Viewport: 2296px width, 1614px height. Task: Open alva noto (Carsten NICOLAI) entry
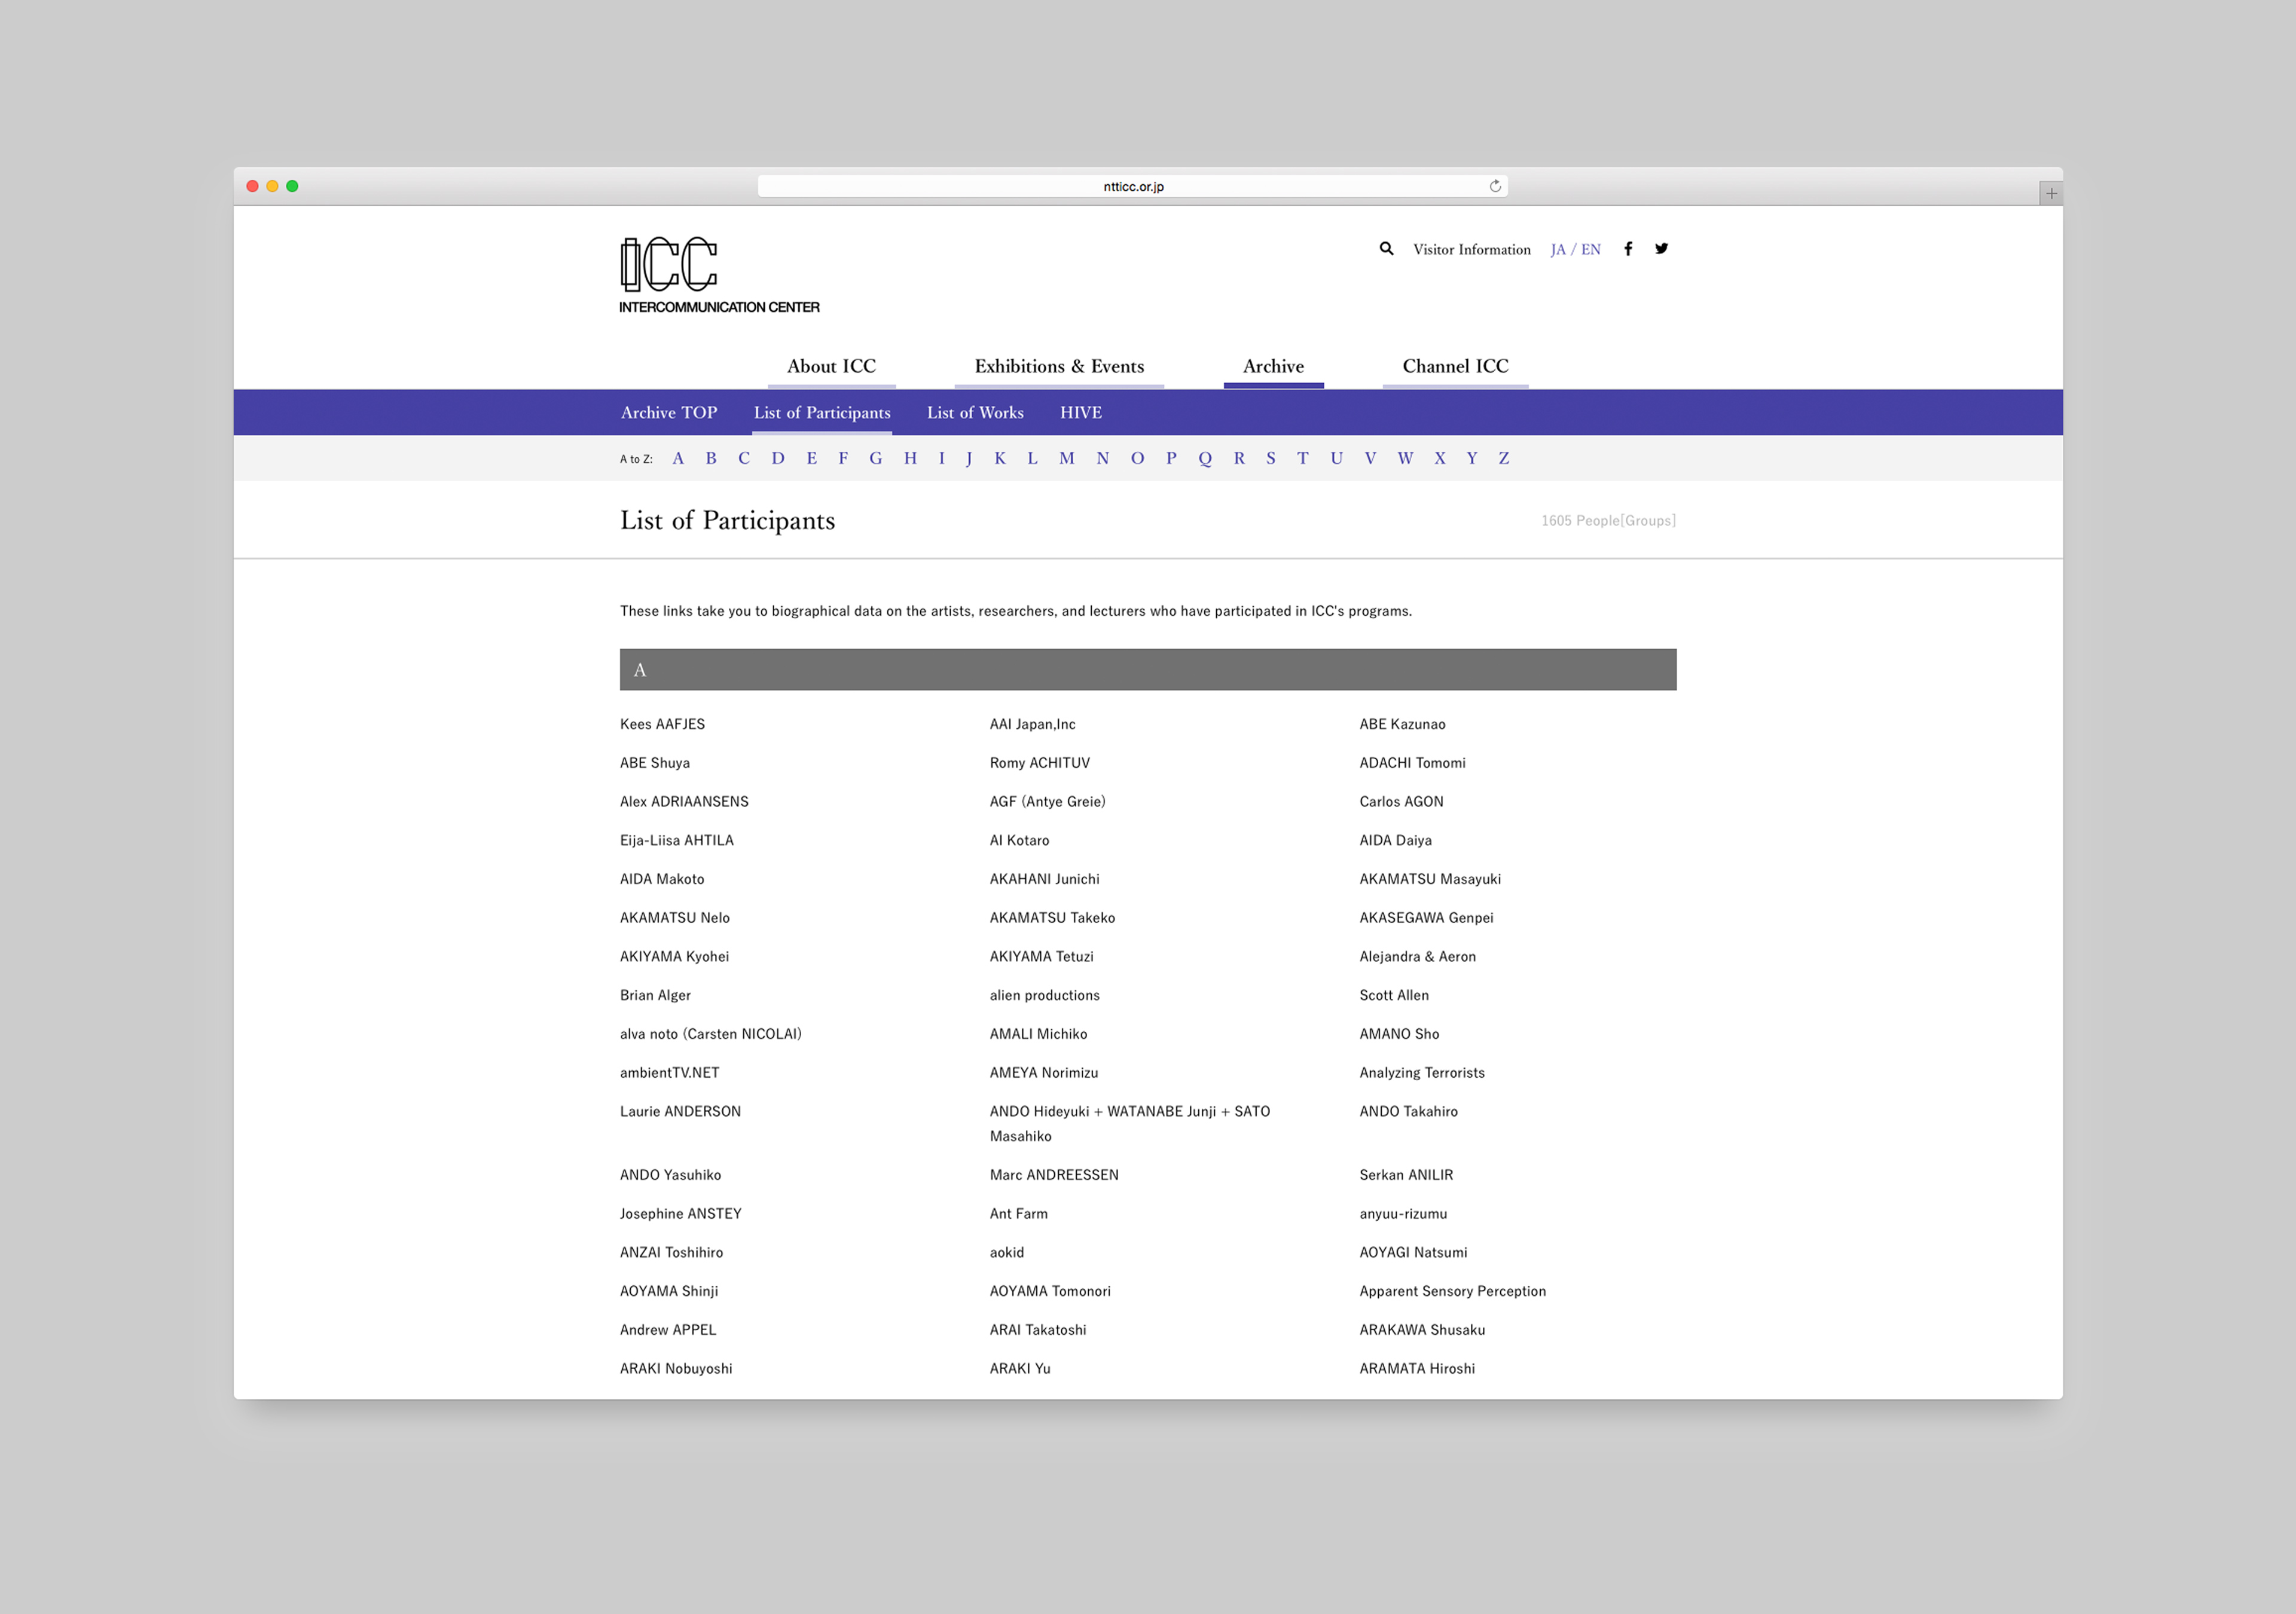tap(710, 1034)
